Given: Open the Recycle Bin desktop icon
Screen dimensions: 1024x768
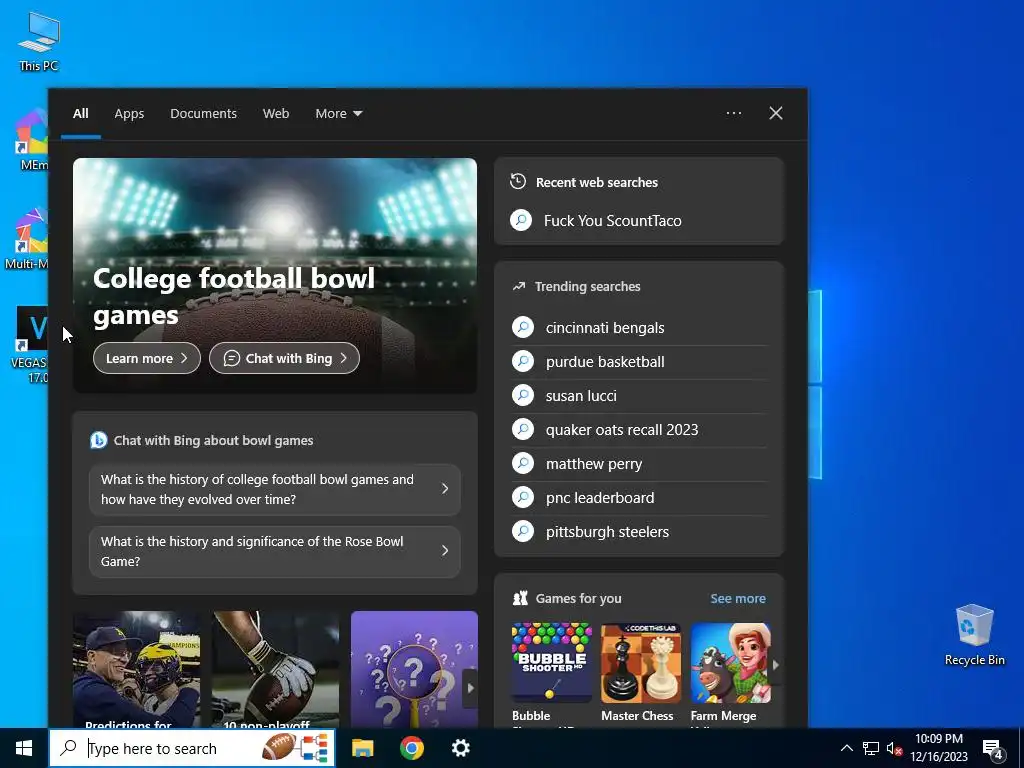Looking at the screenshot, I should (x=974, y=634).
